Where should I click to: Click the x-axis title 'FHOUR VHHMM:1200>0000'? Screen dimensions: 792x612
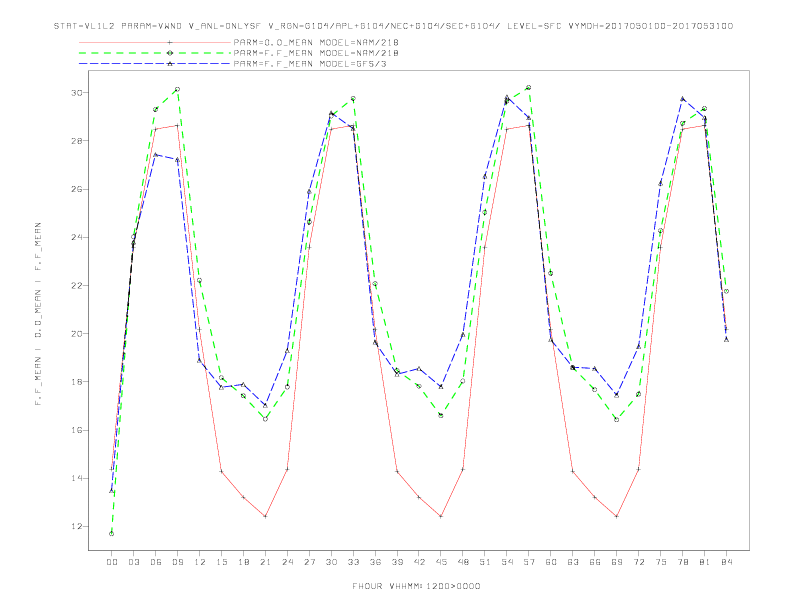coord(416,586)
